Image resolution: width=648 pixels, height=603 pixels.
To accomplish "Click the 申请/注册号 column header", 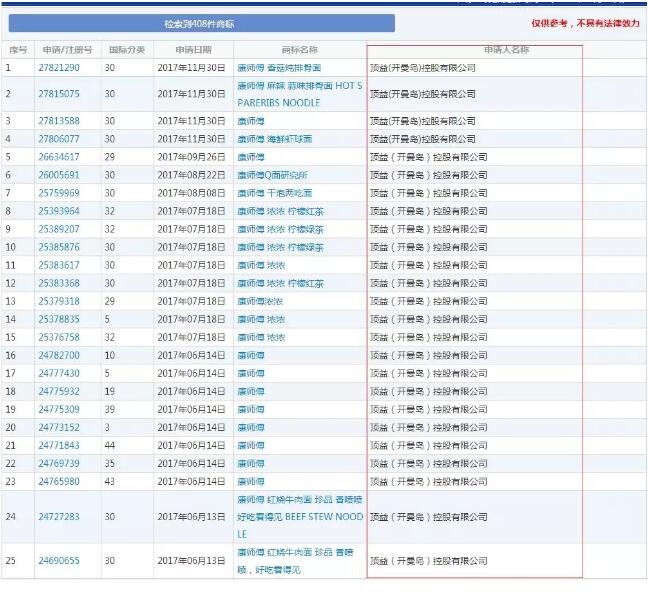I will point(67,50).
